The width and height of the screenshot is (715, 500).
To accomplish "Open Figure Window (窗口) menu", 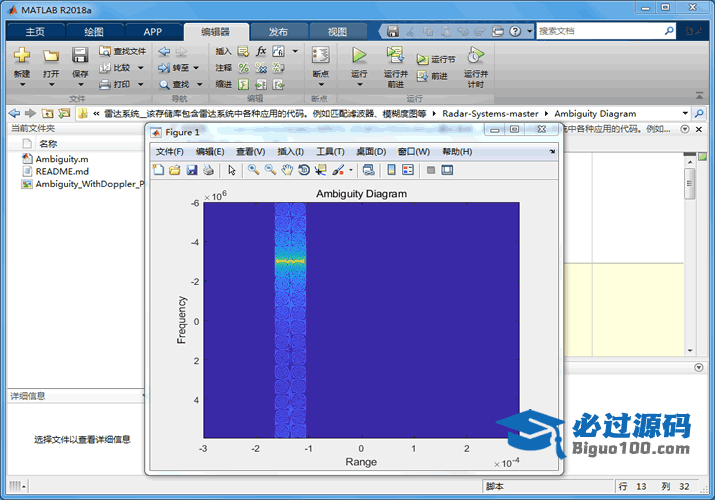I will click(x=414, y=152).
